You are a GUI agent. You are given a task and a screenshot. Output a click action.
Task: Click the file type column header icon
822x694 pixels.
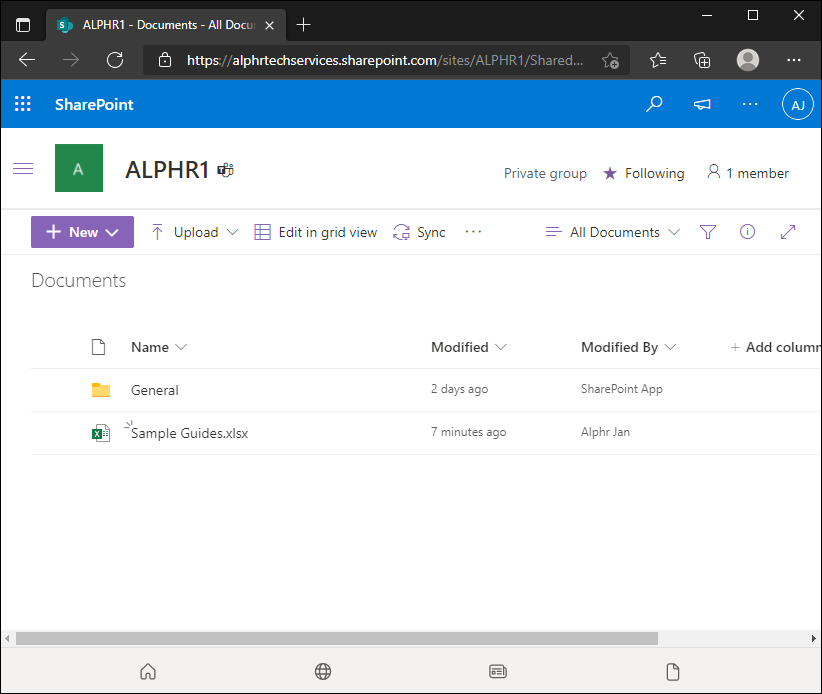tap(99, 347)
